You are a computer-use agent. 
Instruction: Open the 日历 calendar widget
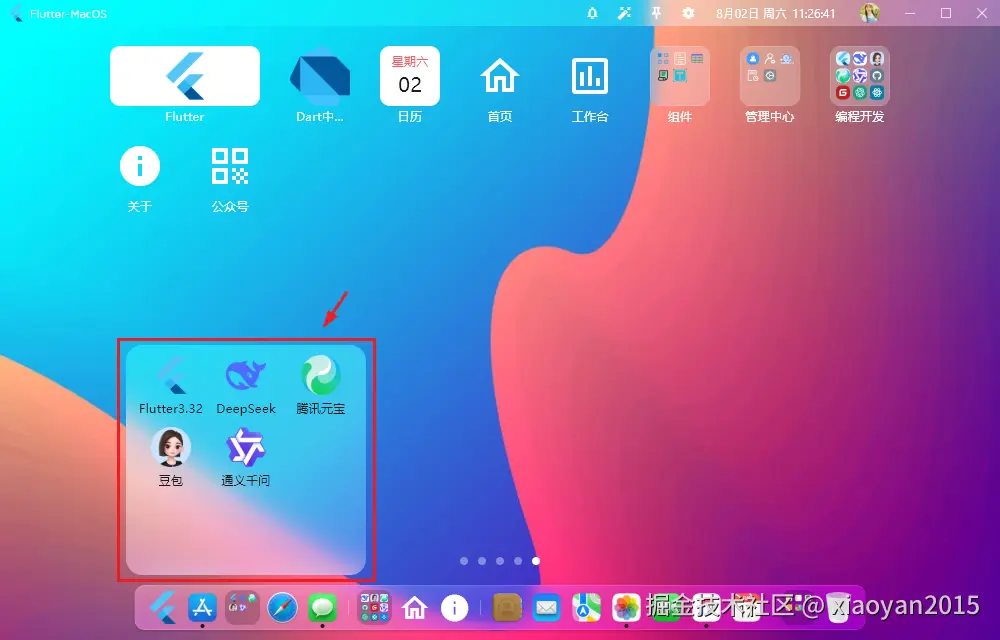click(x=409, y=76)
